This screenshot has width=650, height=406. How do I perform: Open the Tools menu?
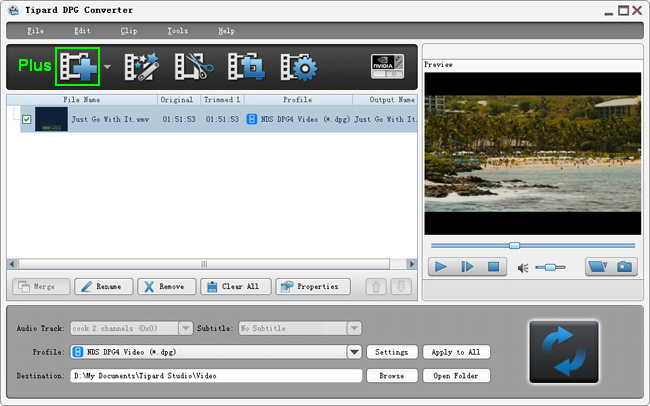[x=177, y=31]
